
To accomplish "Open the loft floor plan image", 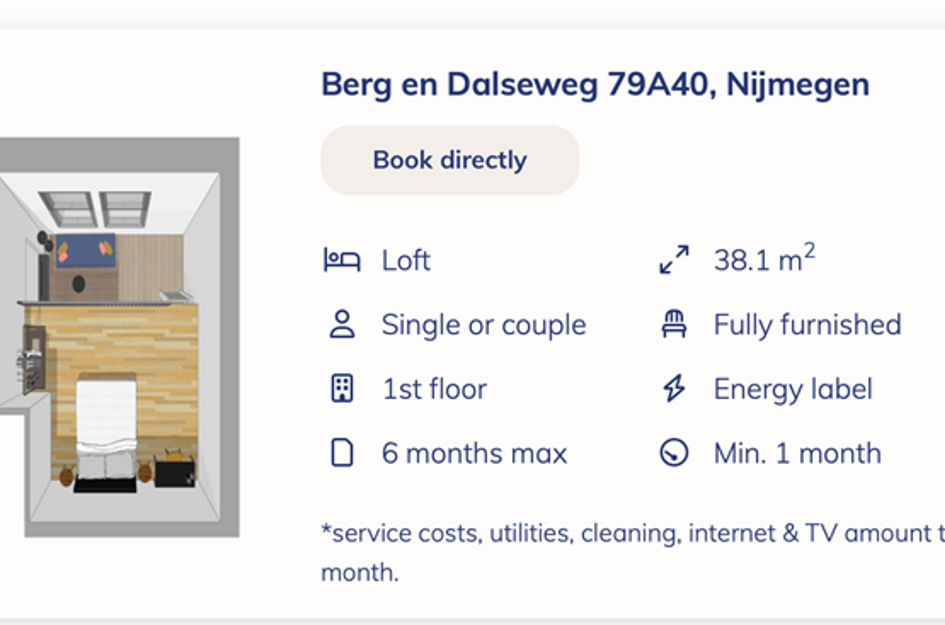I will pyautogui.click(x=120, y=337).
